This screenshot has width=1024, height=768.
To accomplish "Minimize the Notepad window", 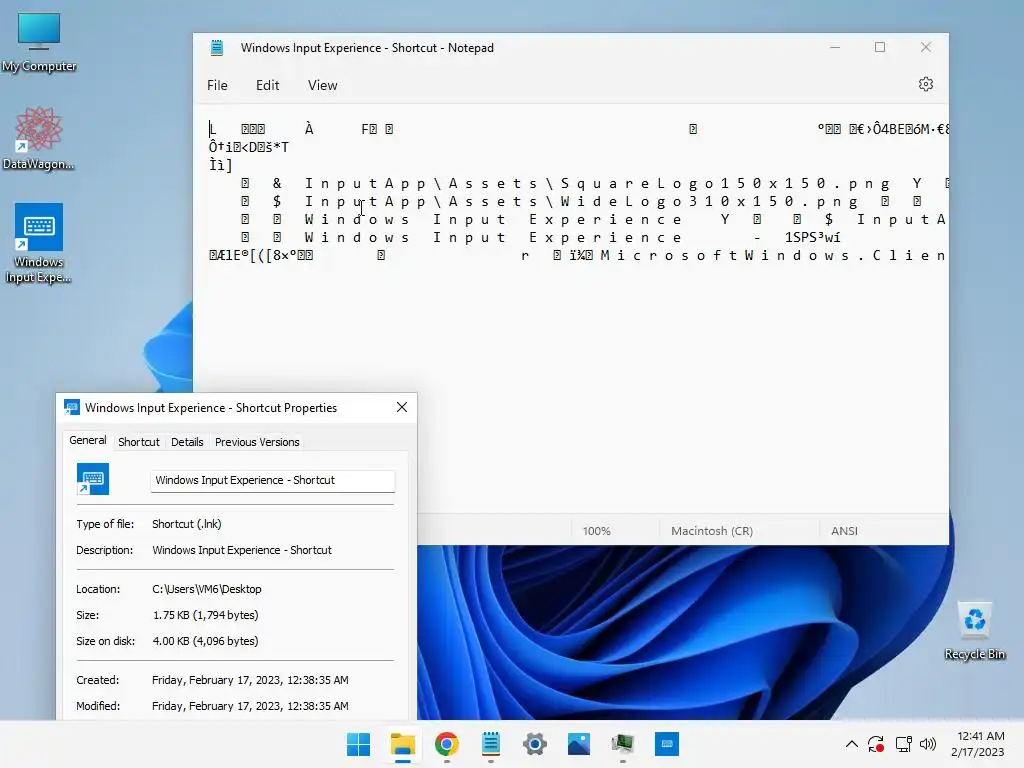I will click(x=835, y=47).
